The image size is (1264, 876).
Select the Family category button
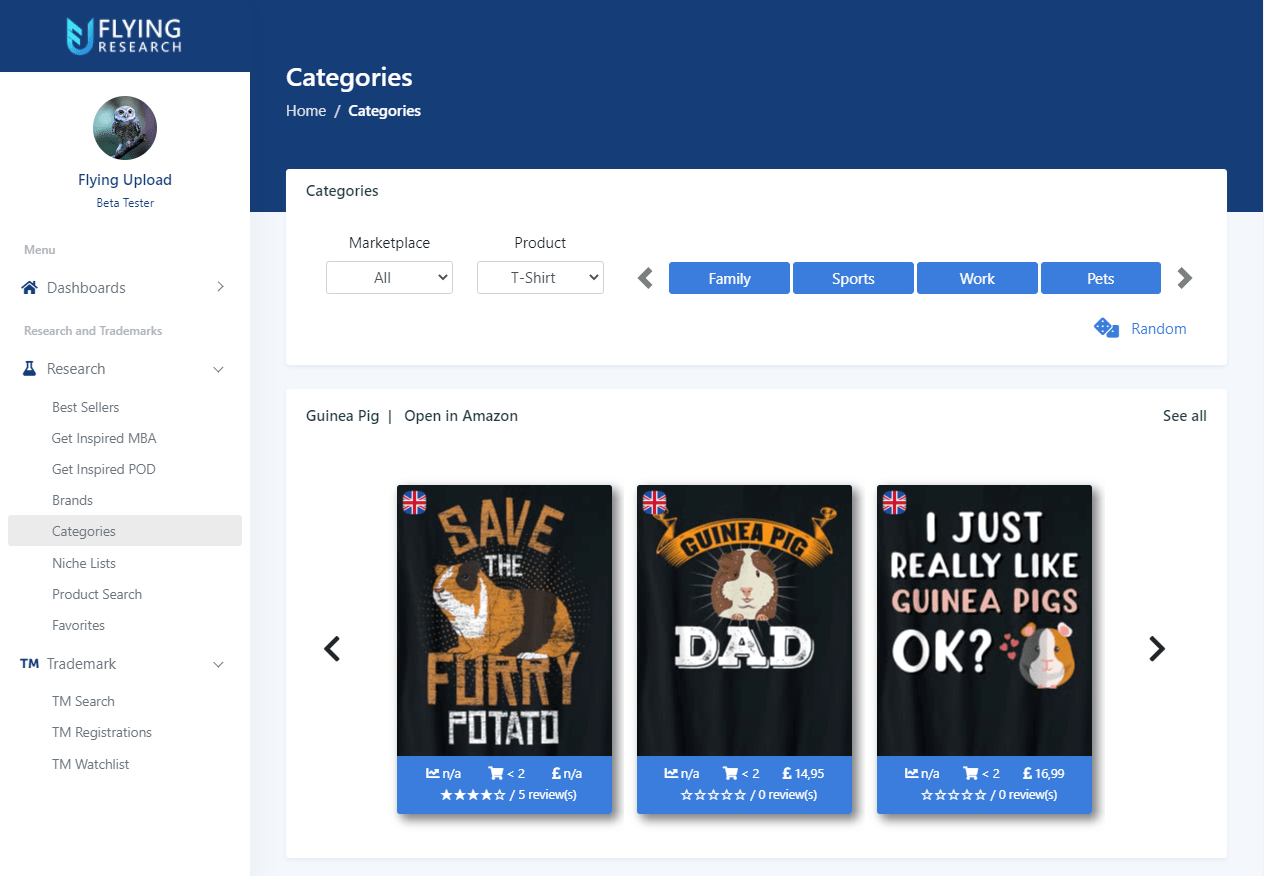tap(729, 278)
